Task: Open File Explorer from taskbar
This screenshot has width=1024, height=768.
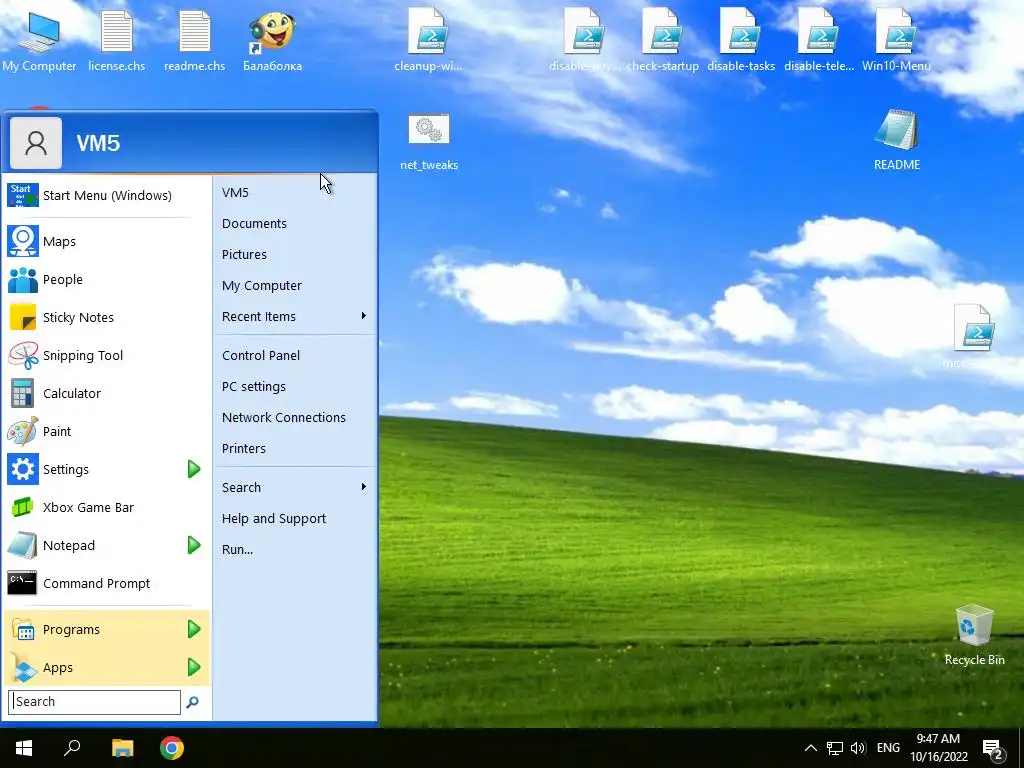Action: click(x=122, y=748)
